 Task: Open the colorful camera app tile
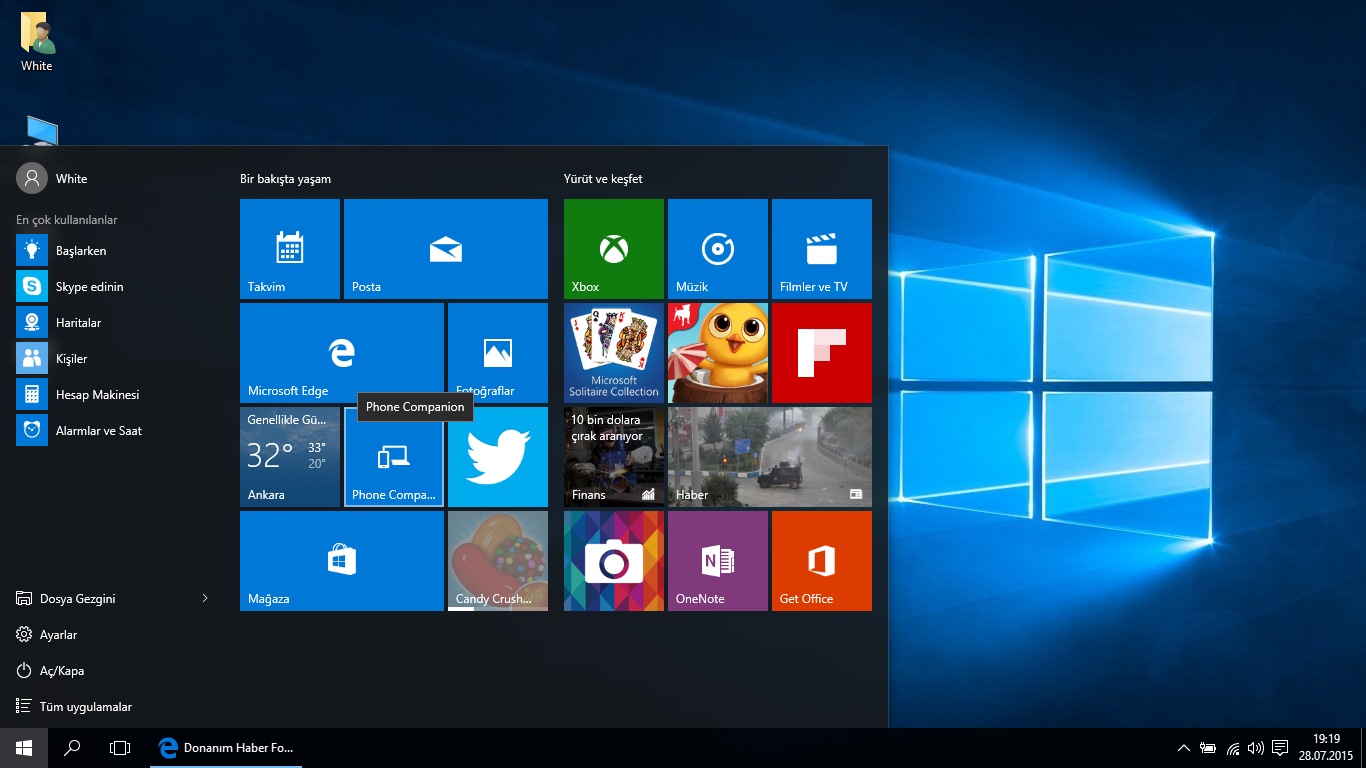(614, 561)
